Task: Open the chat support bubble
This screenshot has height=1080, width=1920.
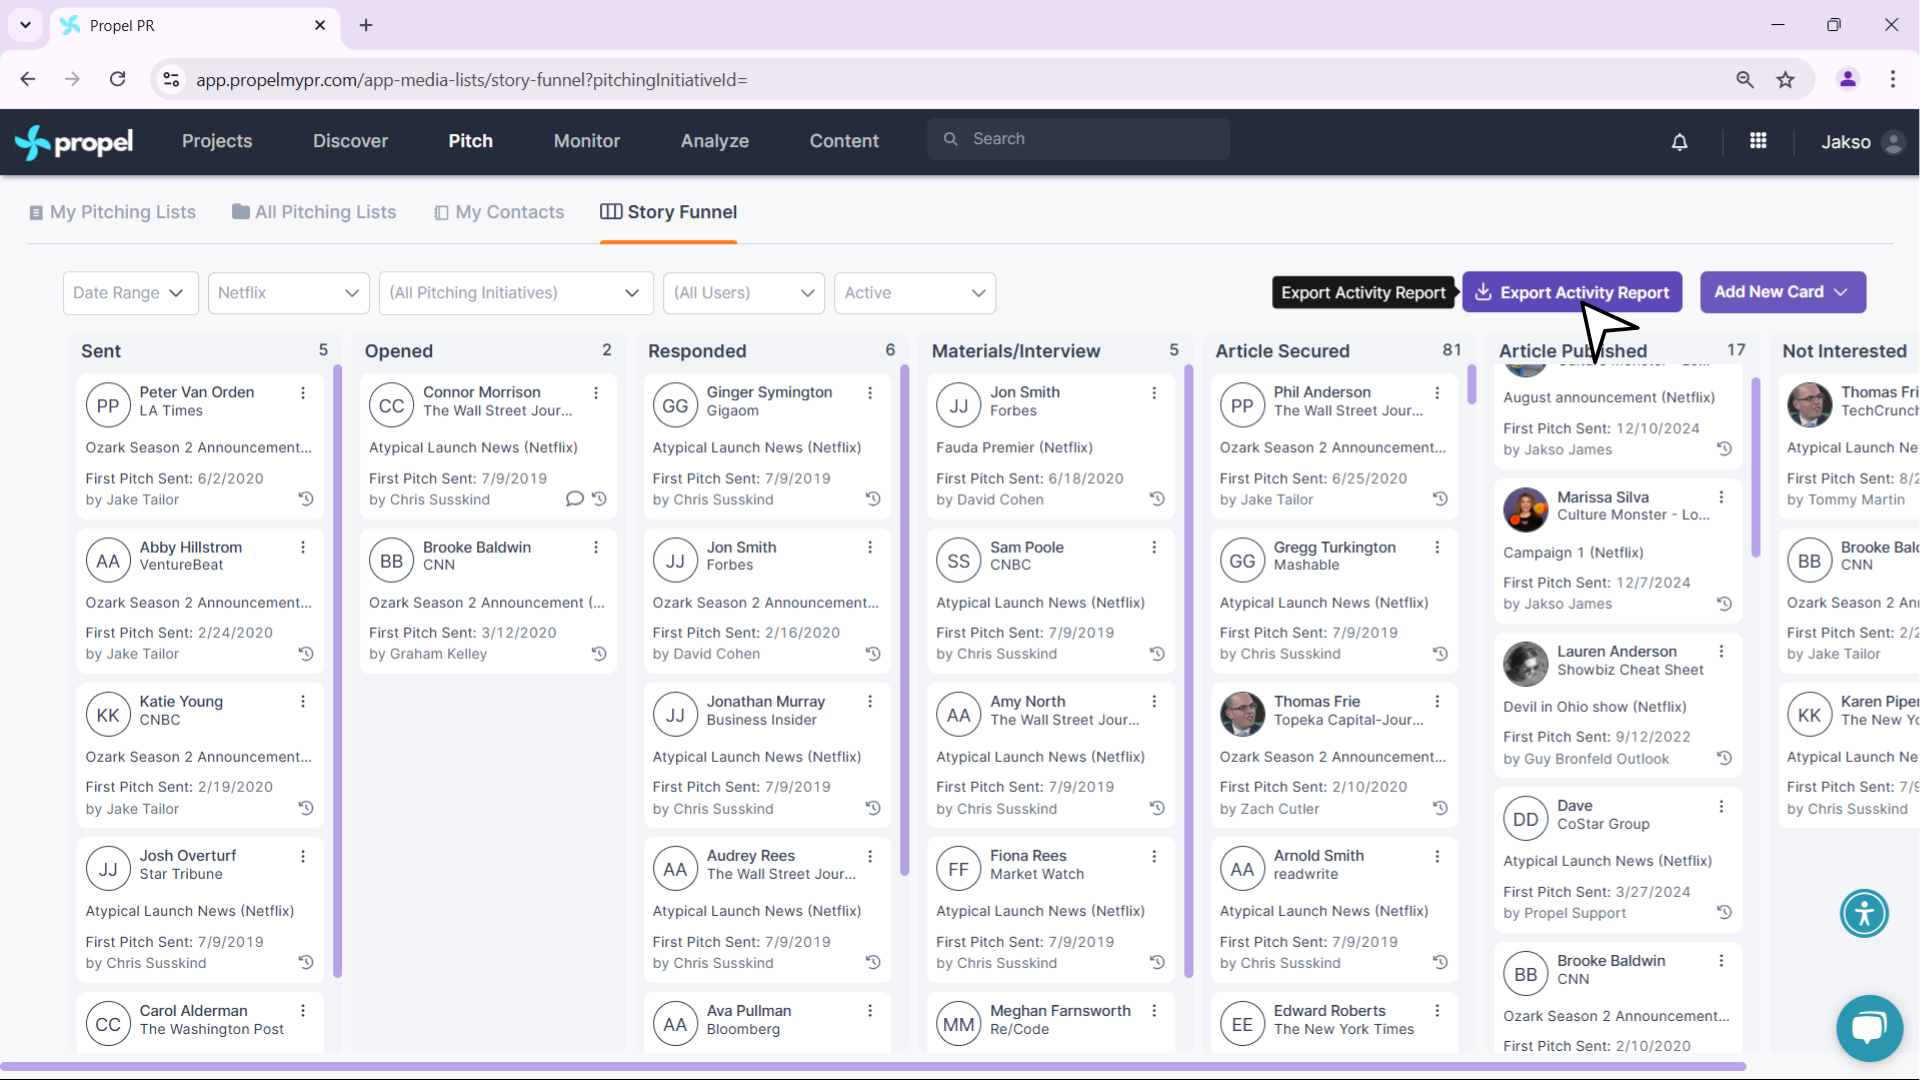Action: click(1869, 1027)
